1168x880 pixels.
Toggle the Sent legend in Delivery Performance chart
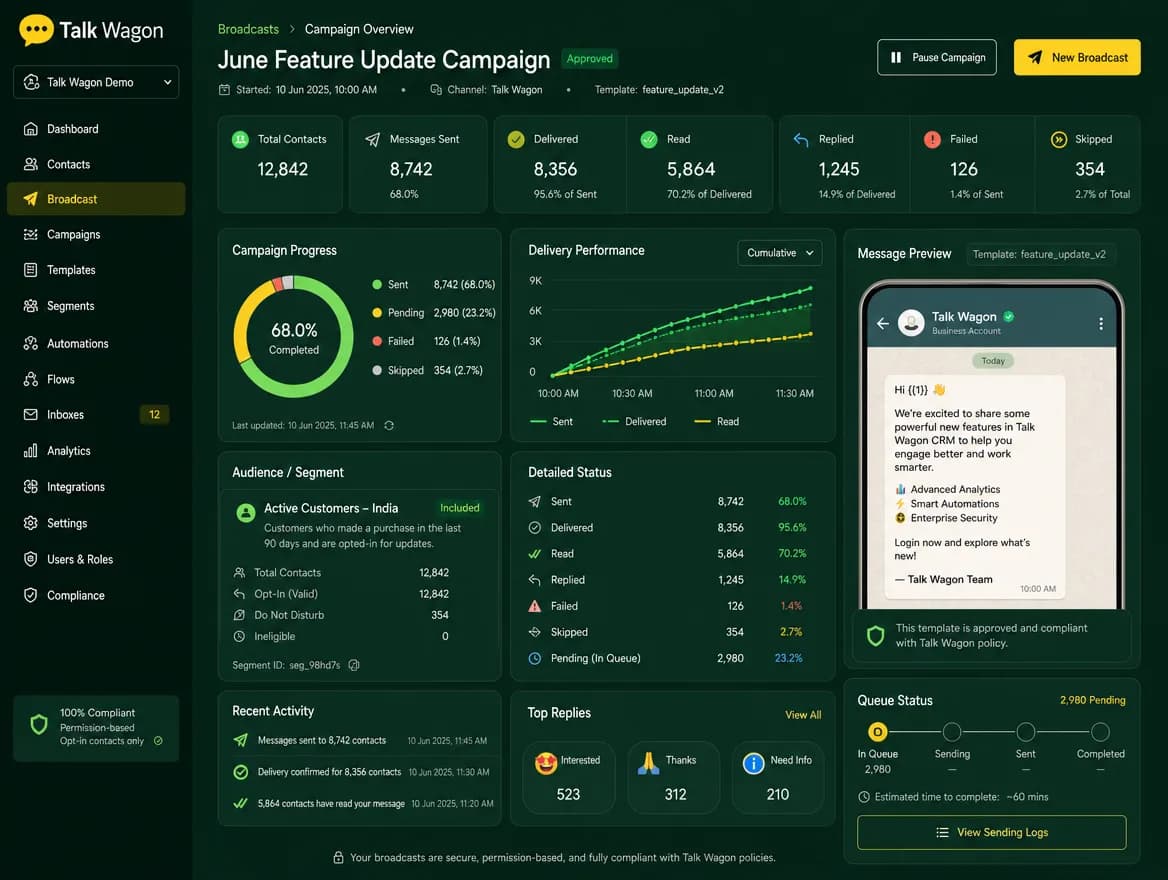[551, 422]
